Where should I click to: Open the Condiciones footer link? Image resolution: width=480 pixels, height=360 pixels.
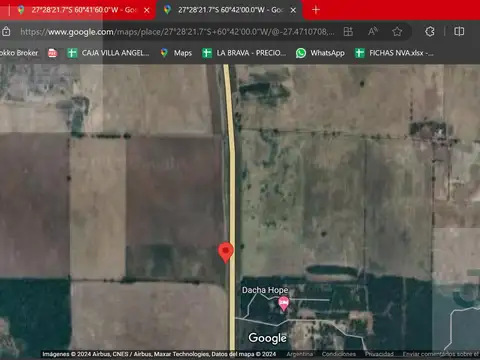339,354
